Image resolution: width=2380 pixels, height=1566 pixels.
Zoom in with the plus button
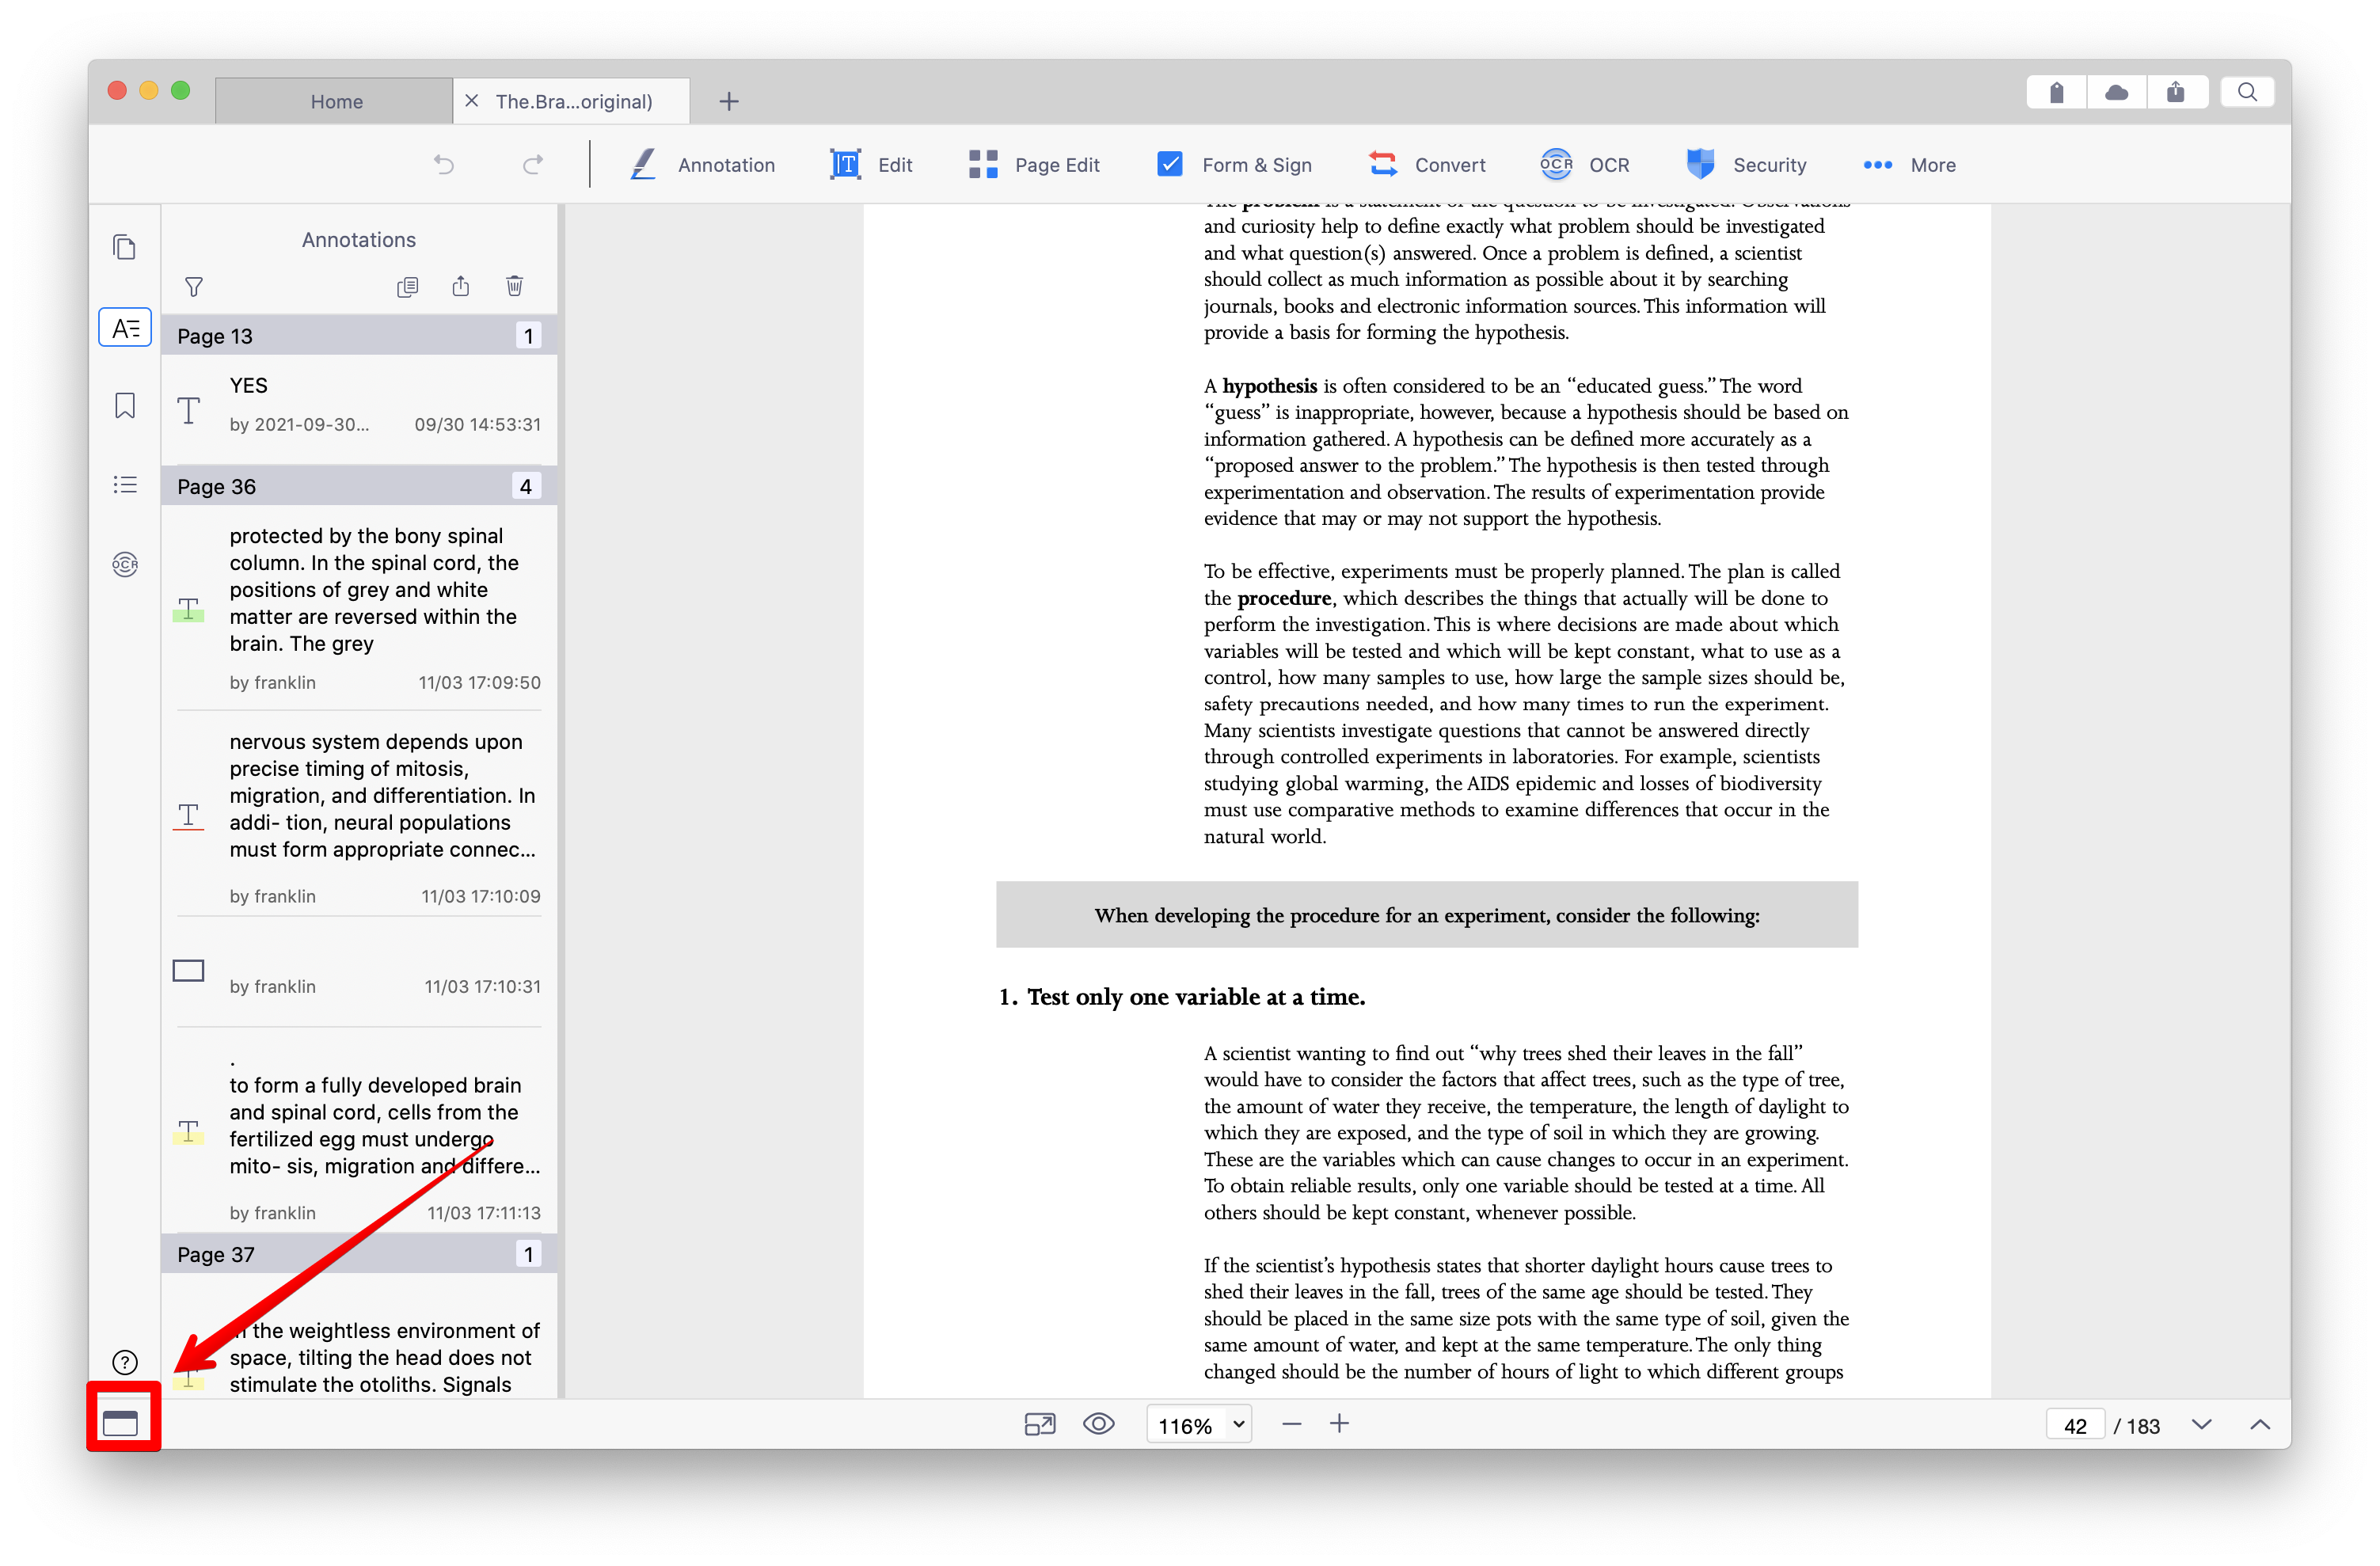1339,1423
